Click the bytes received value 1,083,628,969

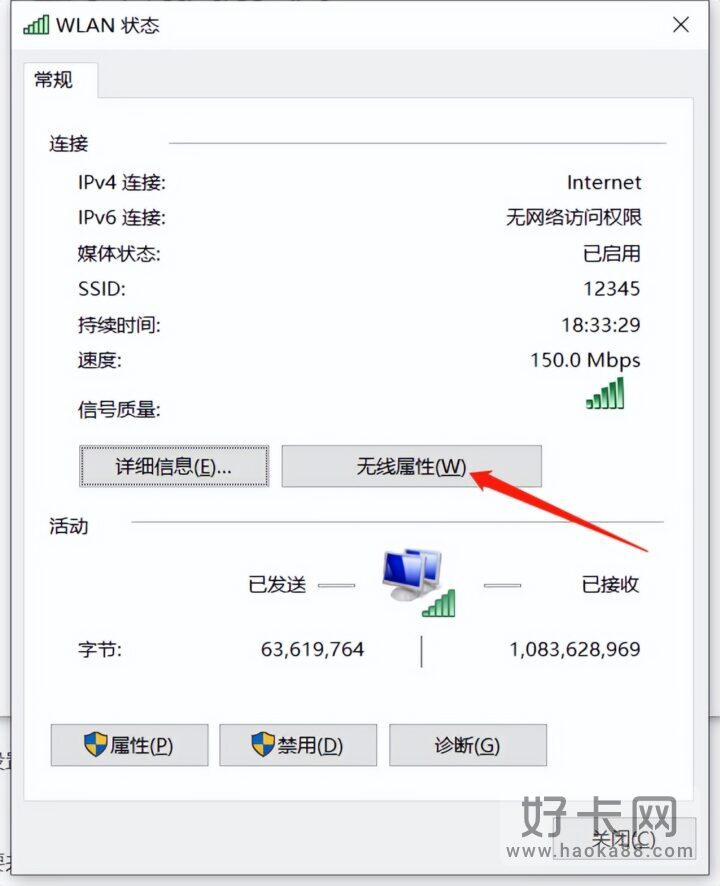click(575, 649)
